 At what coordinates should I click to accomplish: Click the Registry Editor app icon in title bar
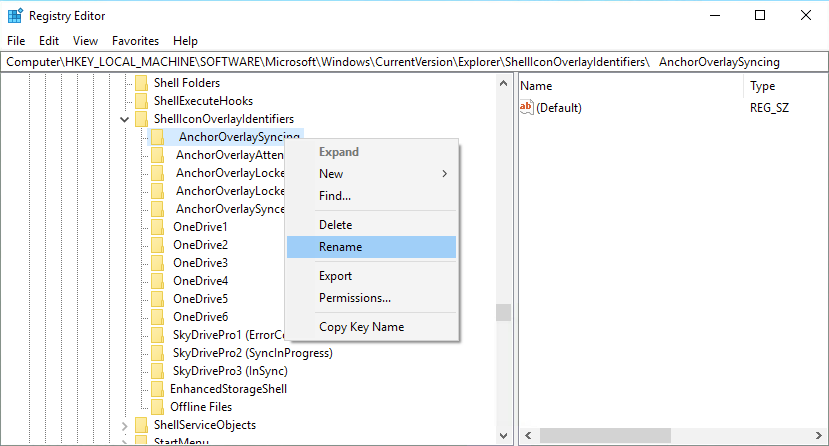point(15,16)
